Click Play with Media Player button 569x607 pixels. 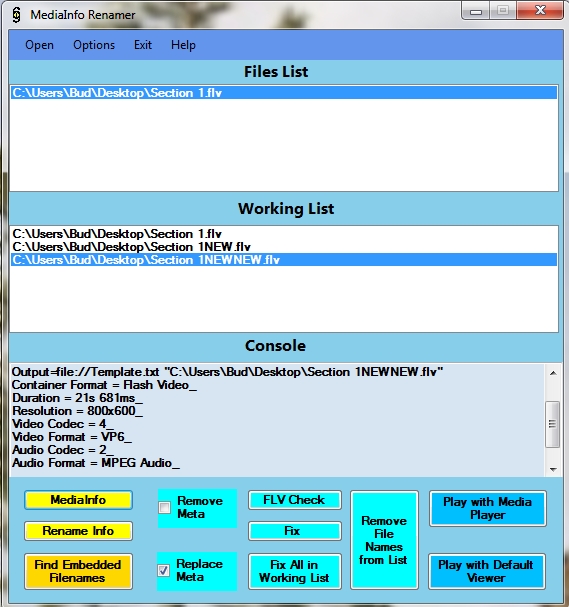(x=488, y=508)
